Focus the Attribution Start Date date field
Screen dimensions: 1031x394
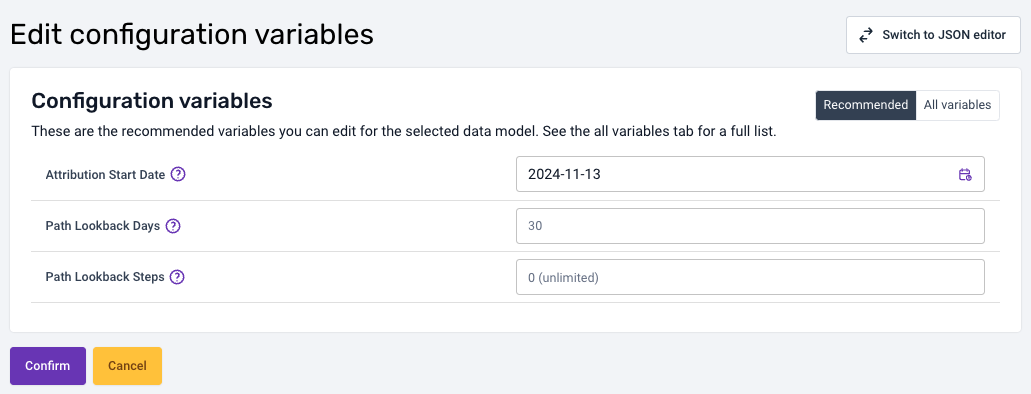coord(750,174)
